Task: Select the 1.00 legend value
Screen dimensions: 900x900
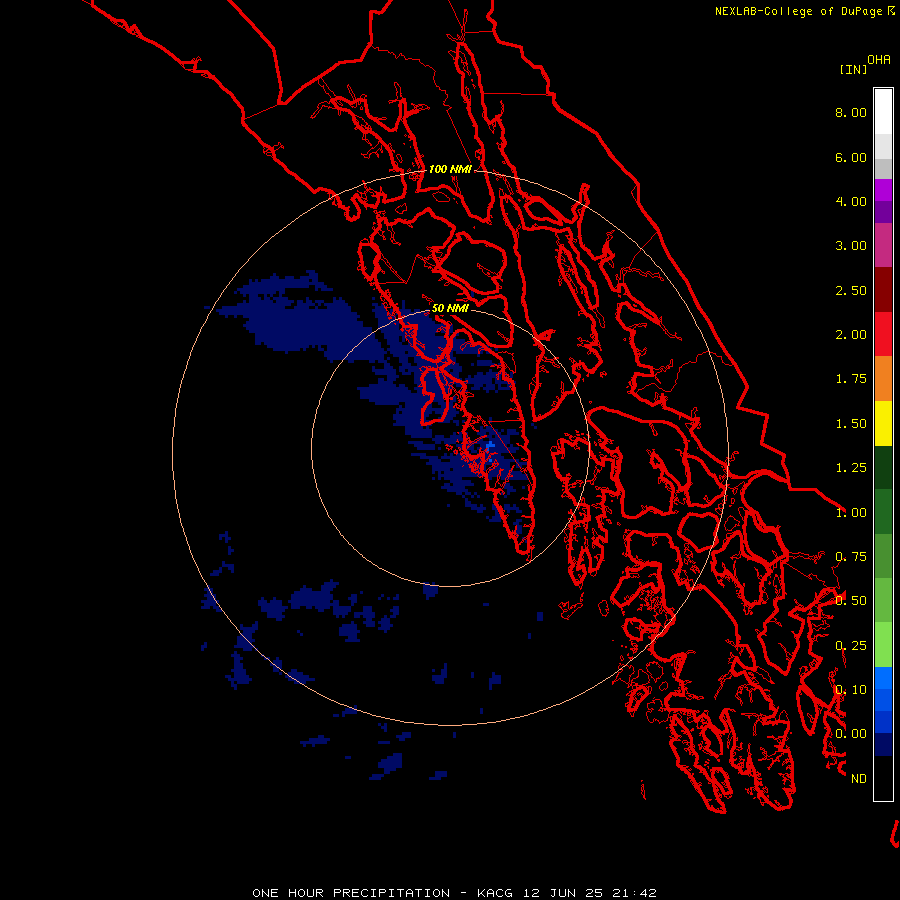Action: click(x=851, y=513)
